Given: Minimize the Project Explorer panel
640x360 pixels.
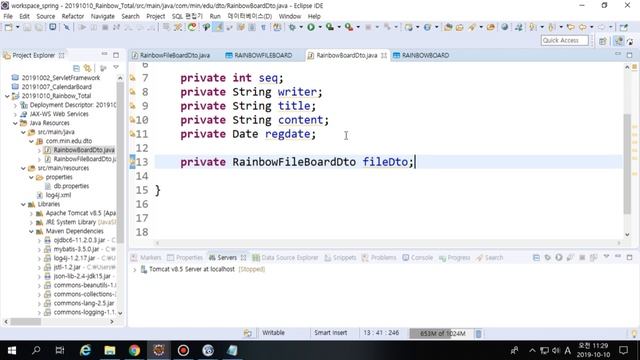Looking at the screenshot, I should click(x=104, y=54).
